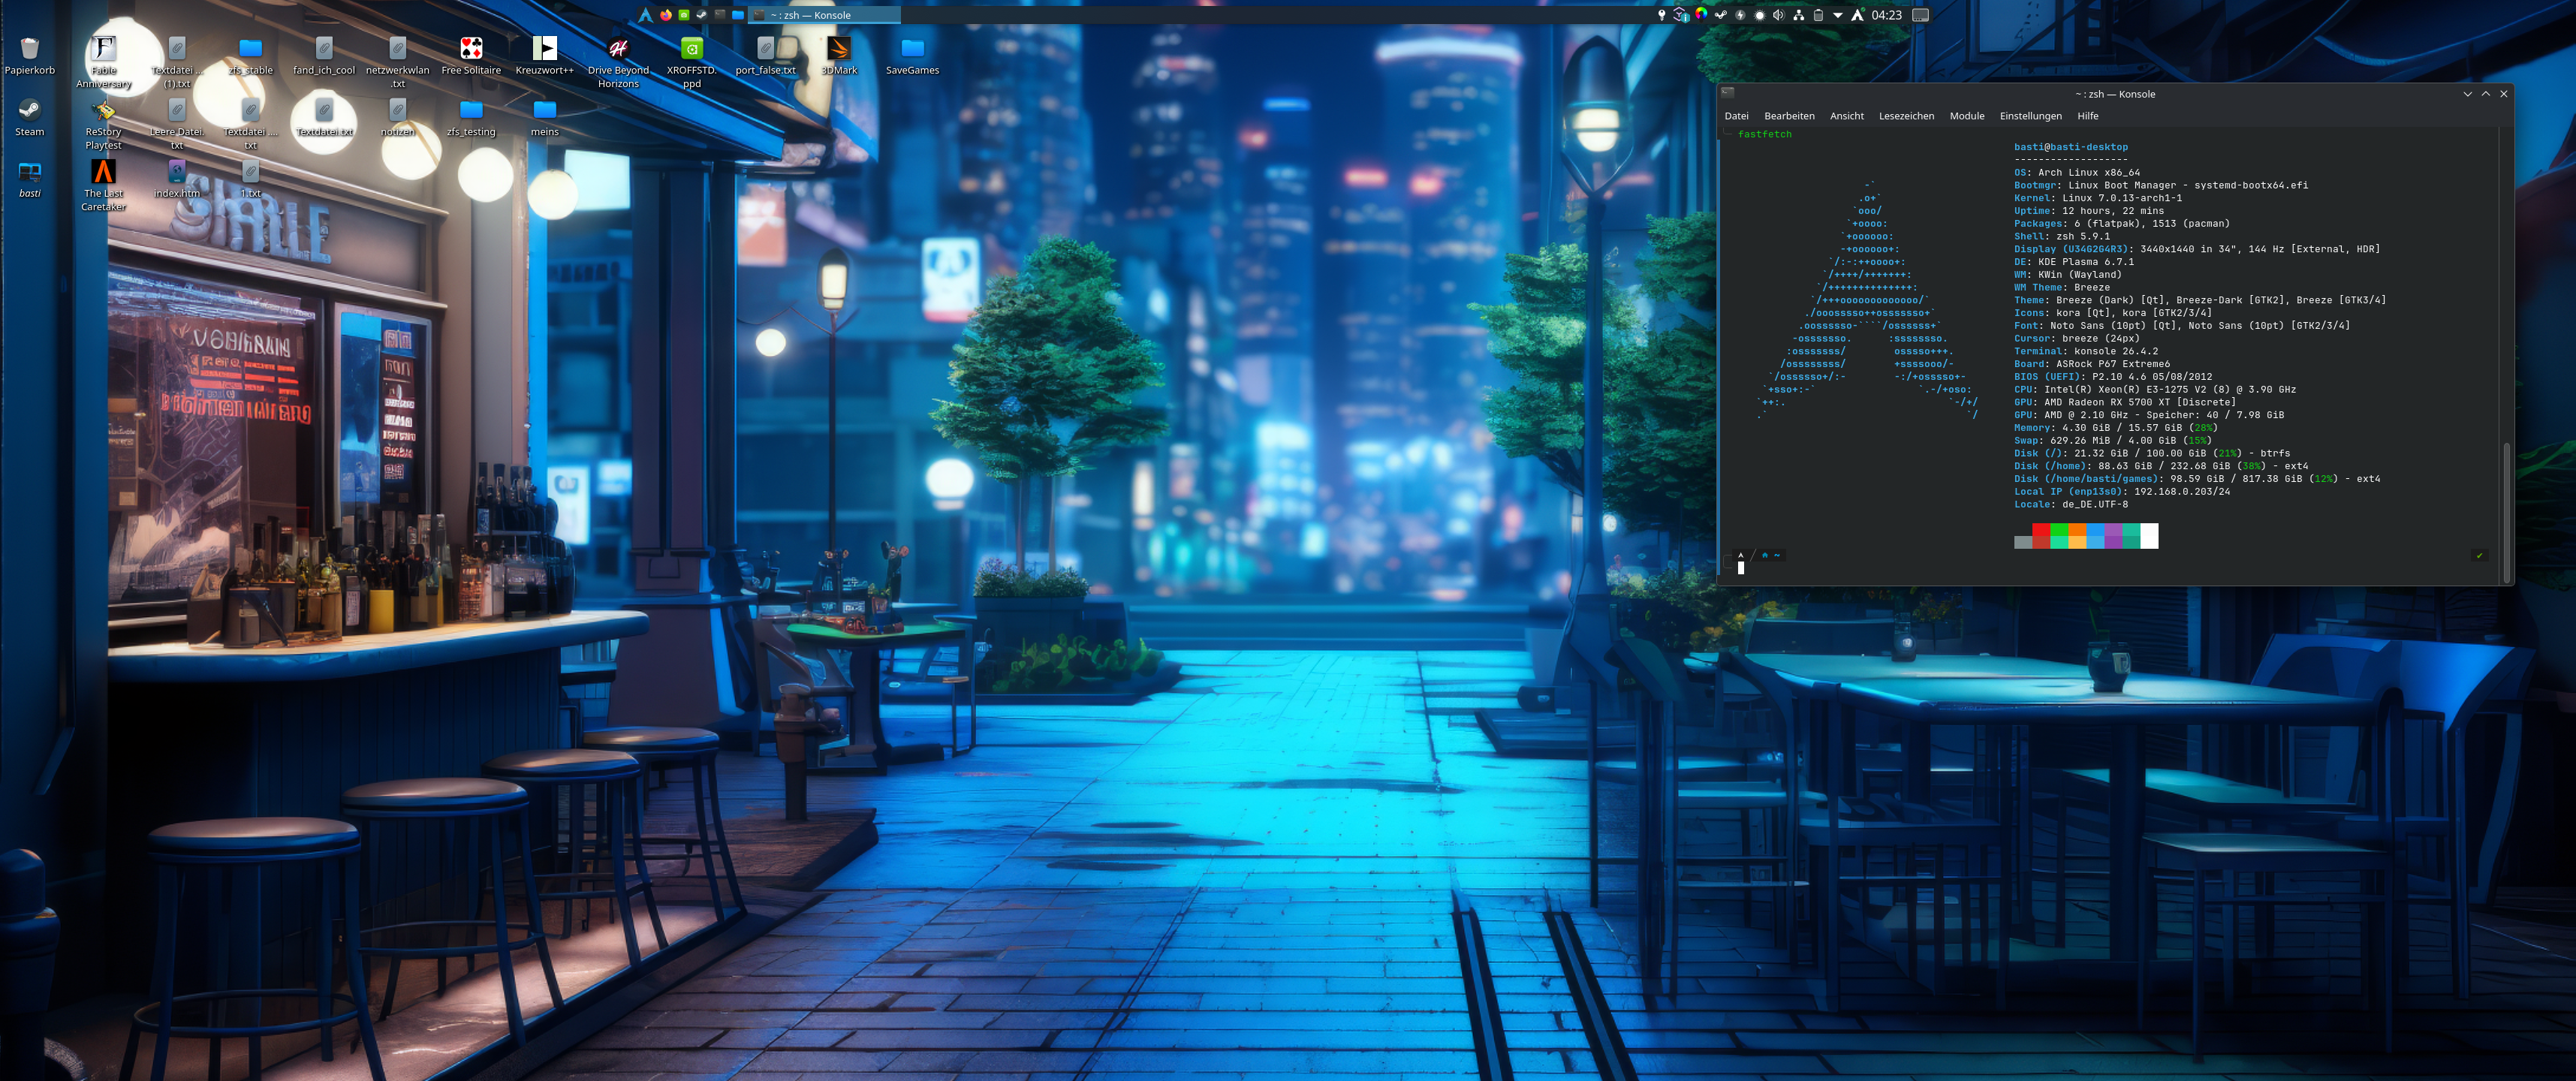Select the index.htm desktop file
2576x1081 pixels.
pyautogui.click(x=177, y=179)
